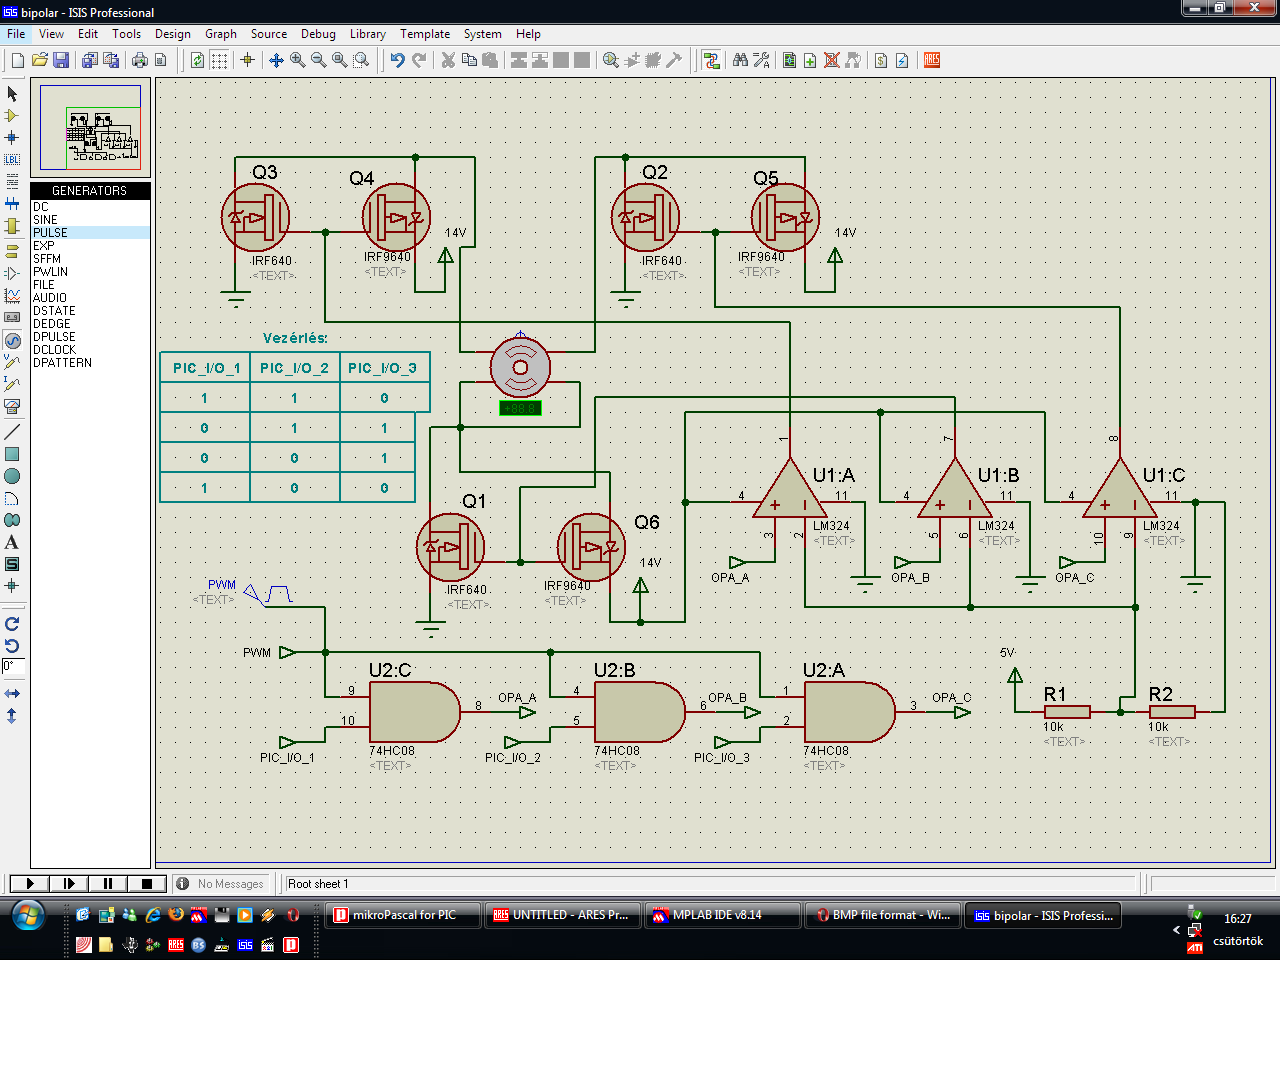Toggle the grid display in toolbar
Image resolution: width=1280 pixels, height=1089 pixels.
click(x=219, y=60)
